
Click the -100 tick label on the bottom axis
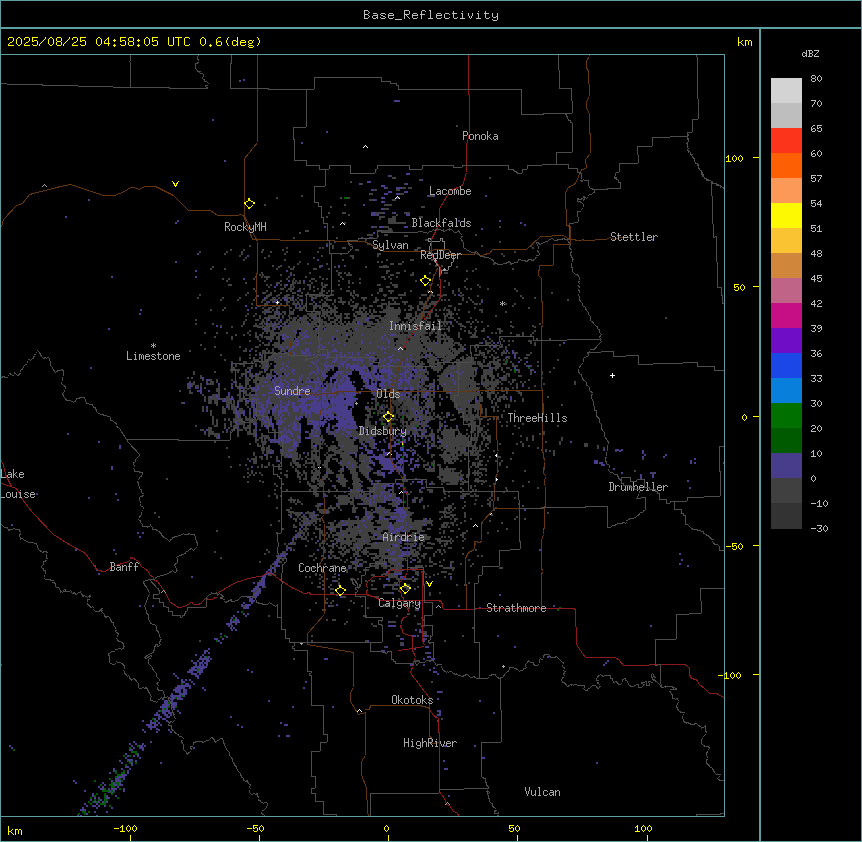(x=126, y=828)
